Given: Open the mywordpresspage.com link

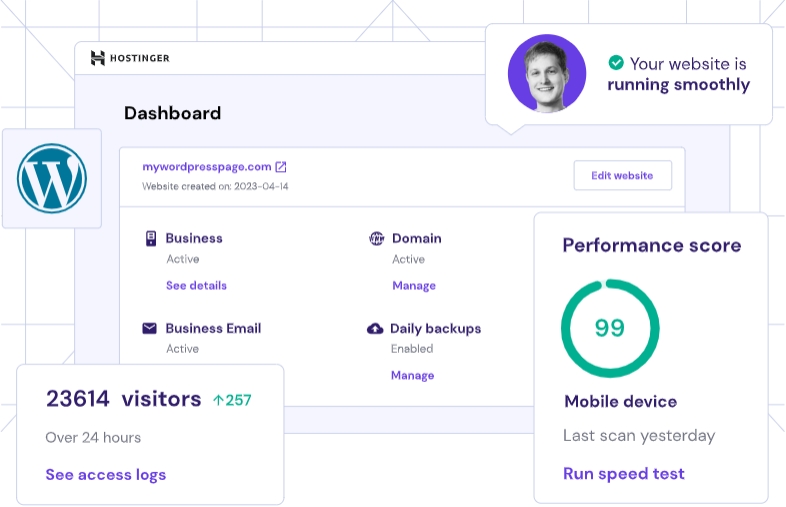Looking at the screenshot, I should 206,167.
